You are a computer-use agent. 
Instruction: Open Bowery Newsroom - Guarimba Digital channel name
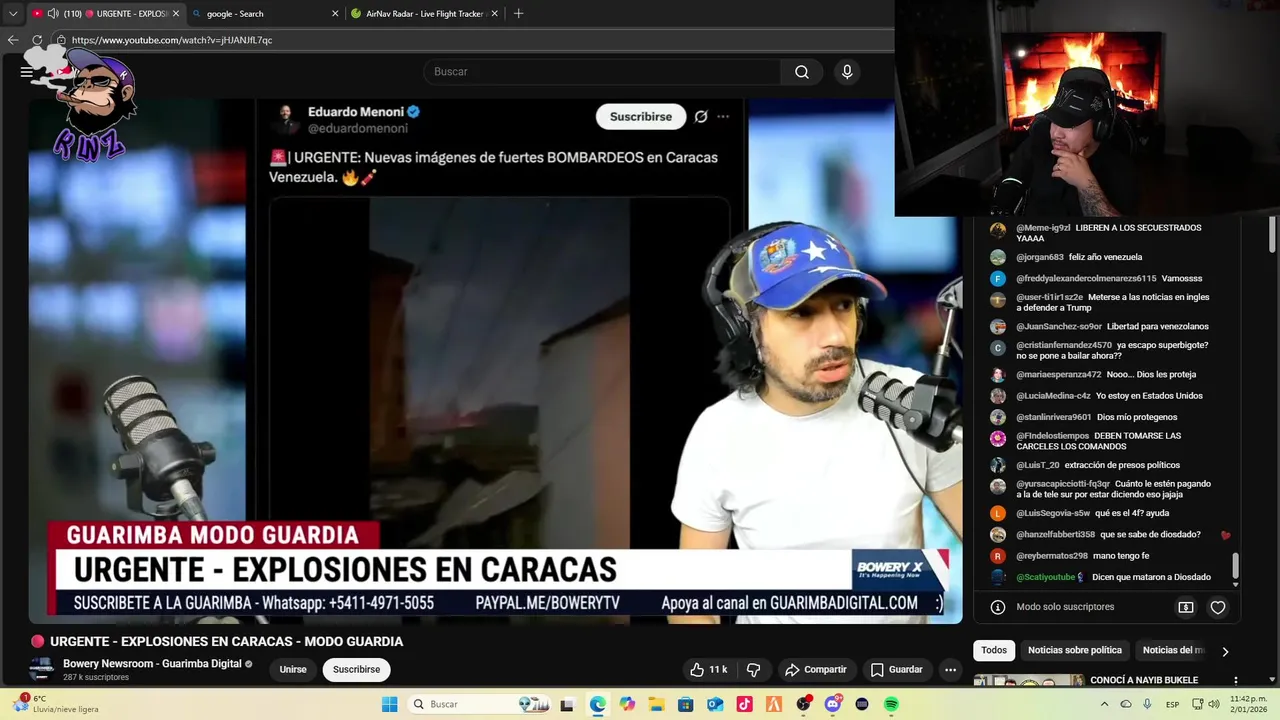152,664
